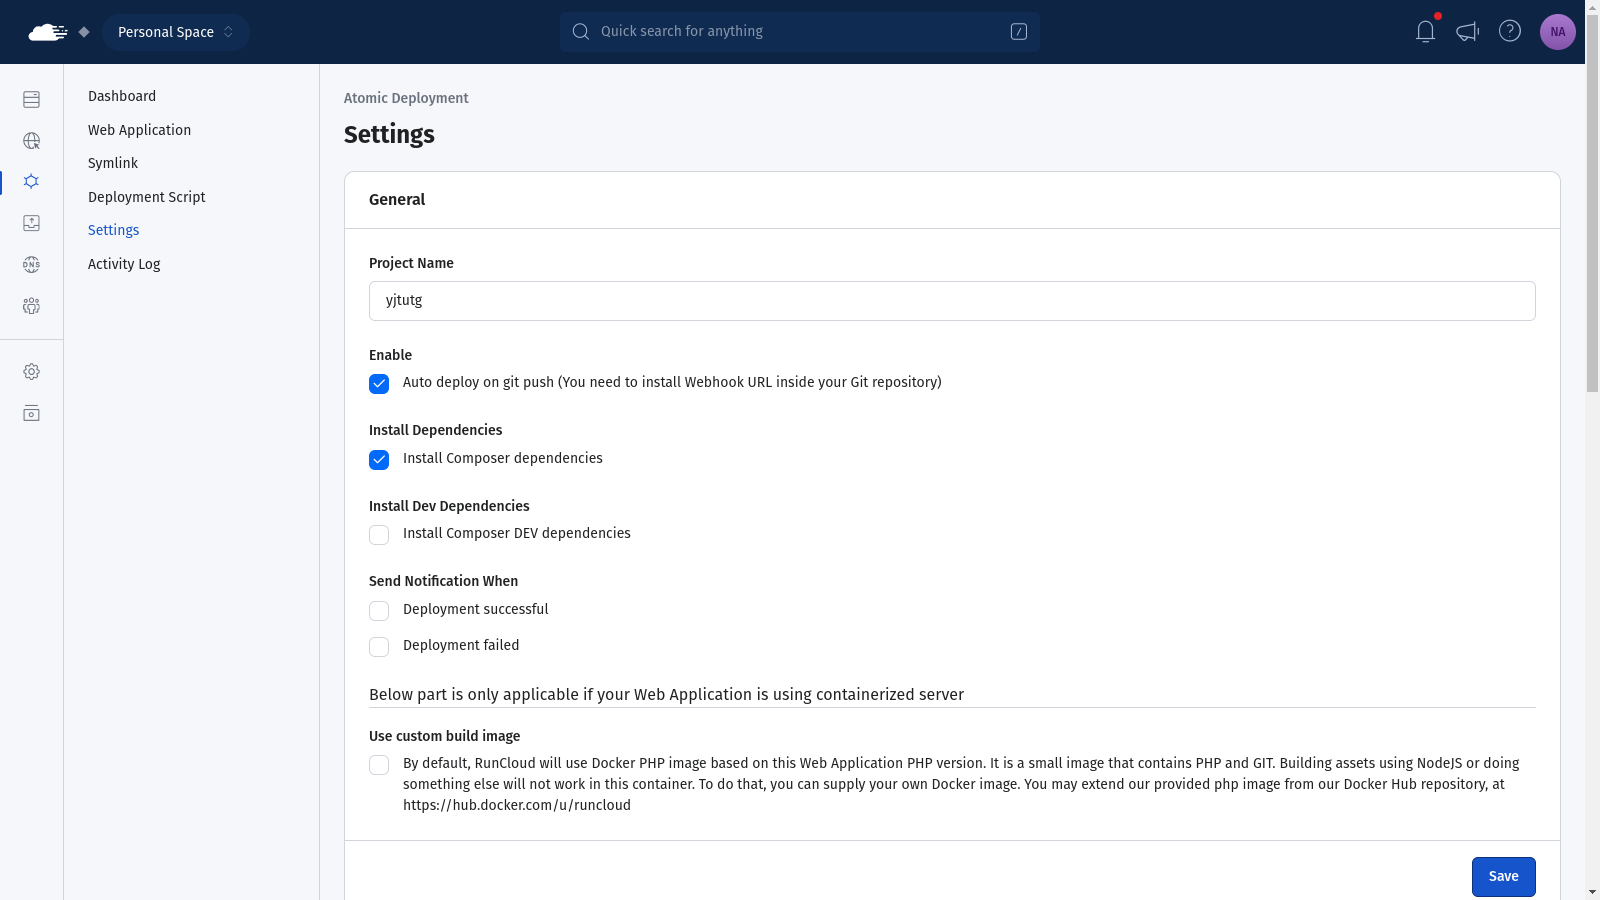
Task: Open the help question mark icon
Action: (x=1509, y=32)
